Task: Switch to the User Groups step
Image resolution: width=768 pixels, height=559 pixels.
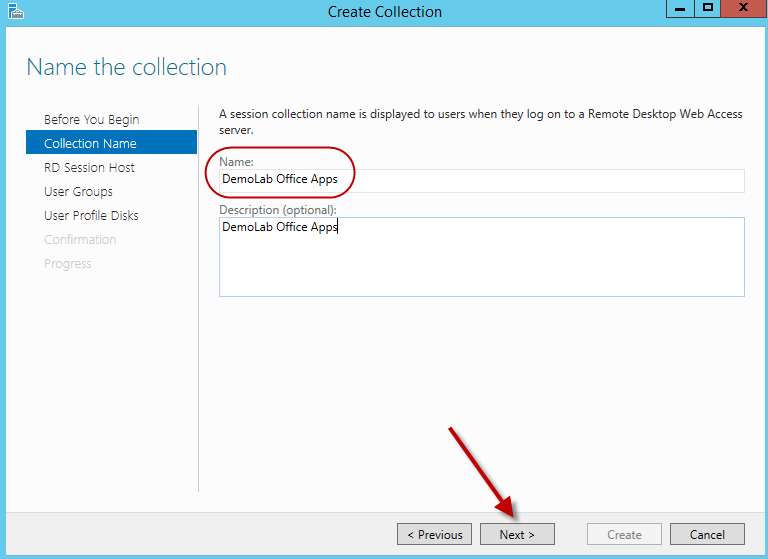Action: pos(78,192)
